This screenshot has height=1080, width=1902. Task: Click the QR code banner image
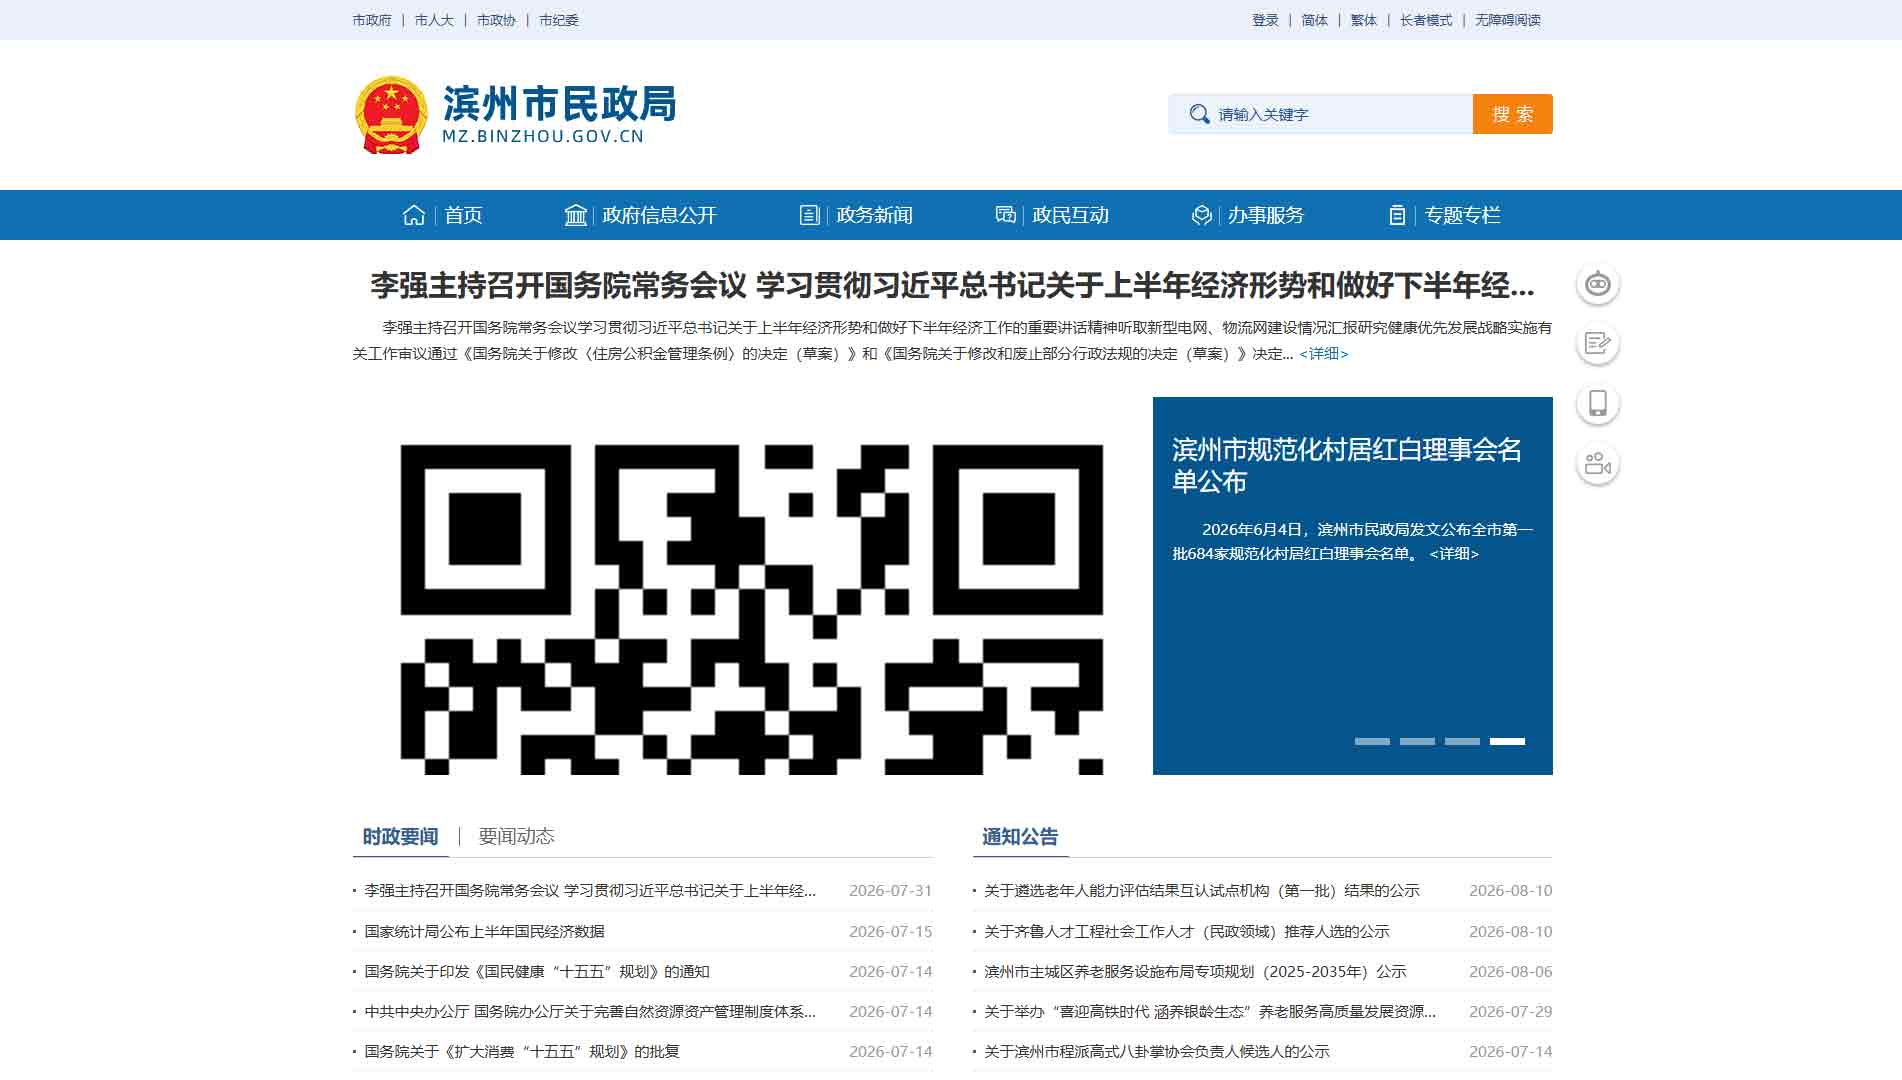click(x=752, y=586)
